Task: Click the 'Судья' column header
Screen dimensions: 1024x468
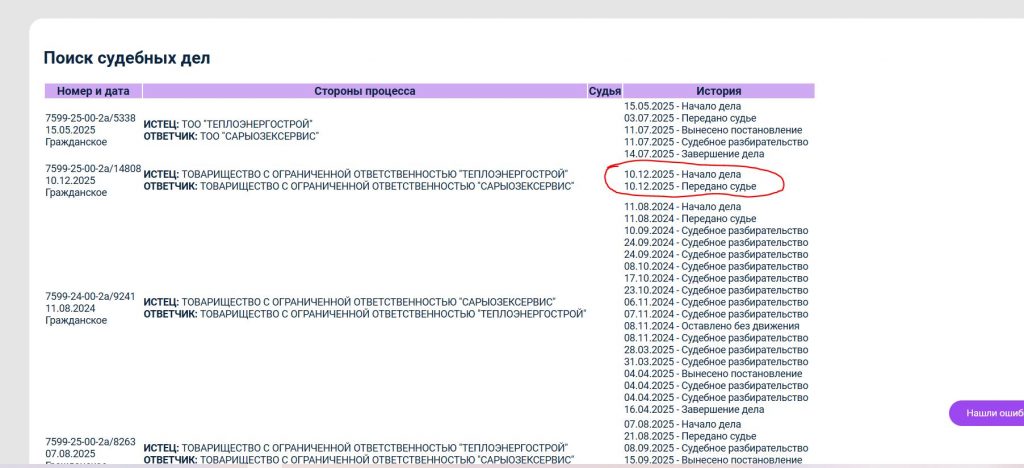Action: pyautogui.click(x=604, y=91)
